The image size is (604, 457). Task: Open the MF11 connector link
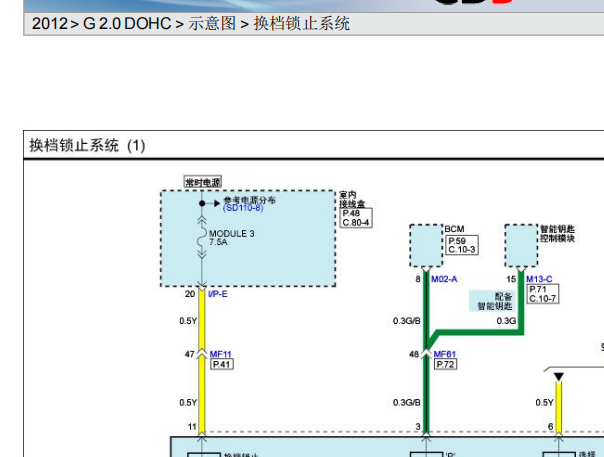point(220,354)
